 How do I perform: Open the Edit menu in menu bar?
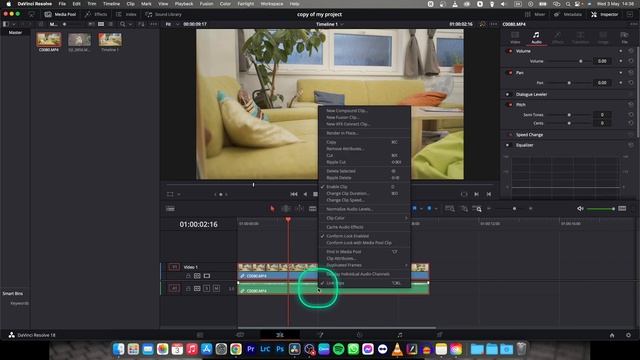76,4
